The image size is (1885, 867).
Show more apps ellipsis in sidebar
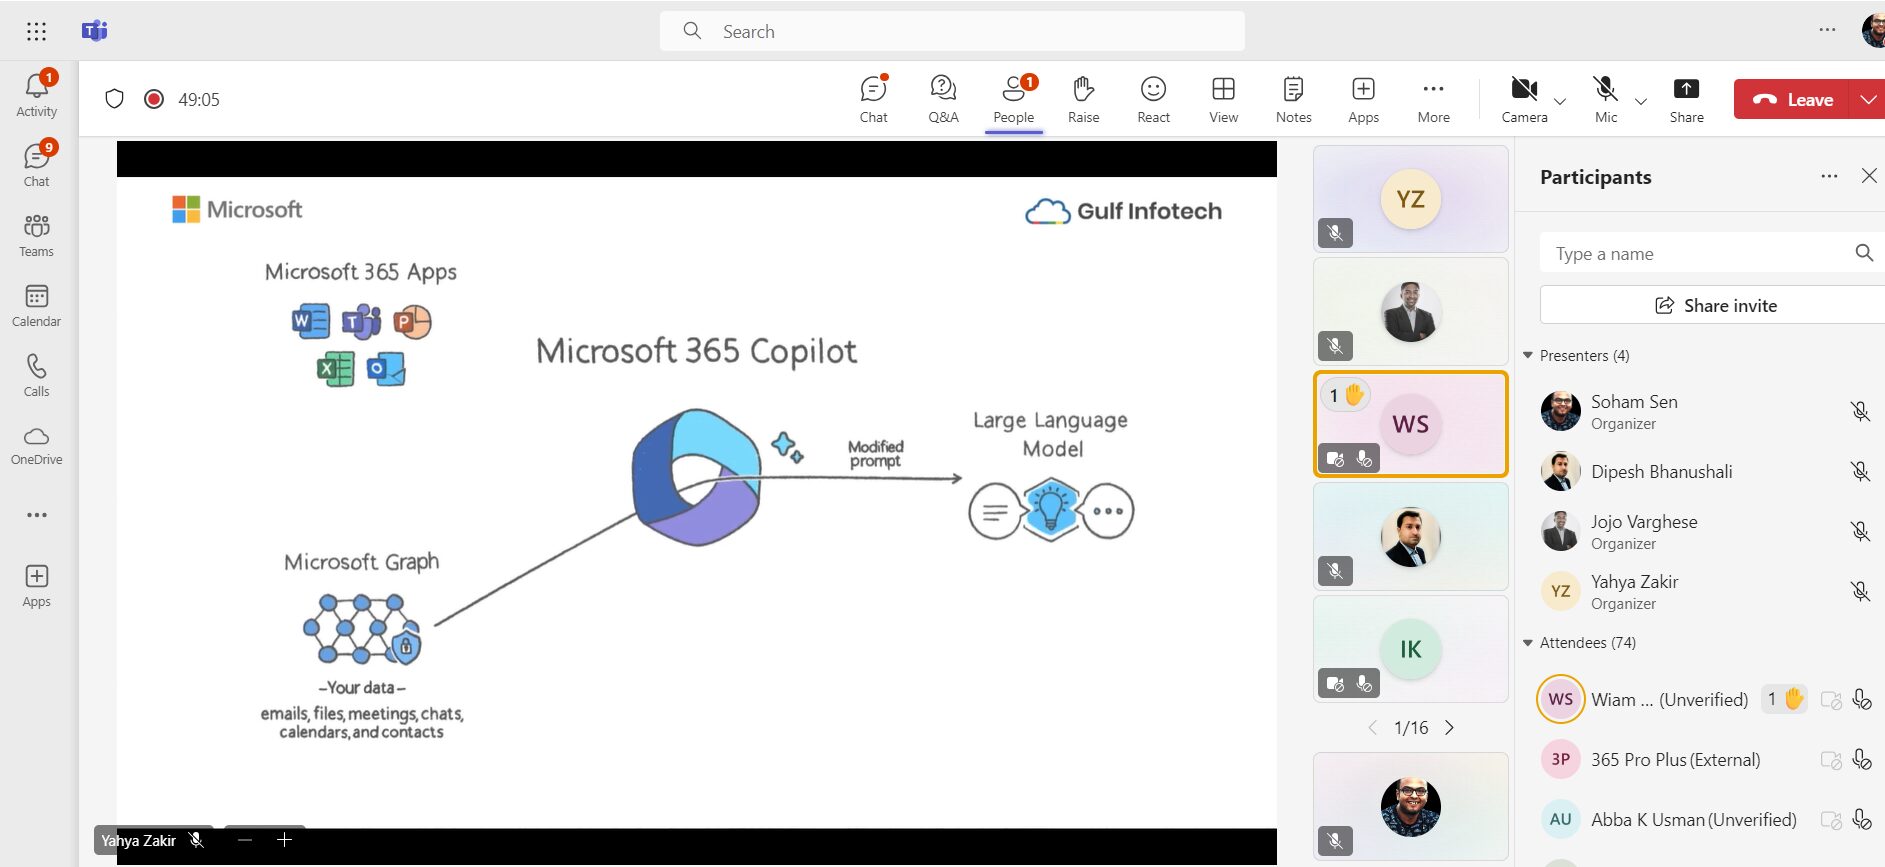(x=37, y=515)
